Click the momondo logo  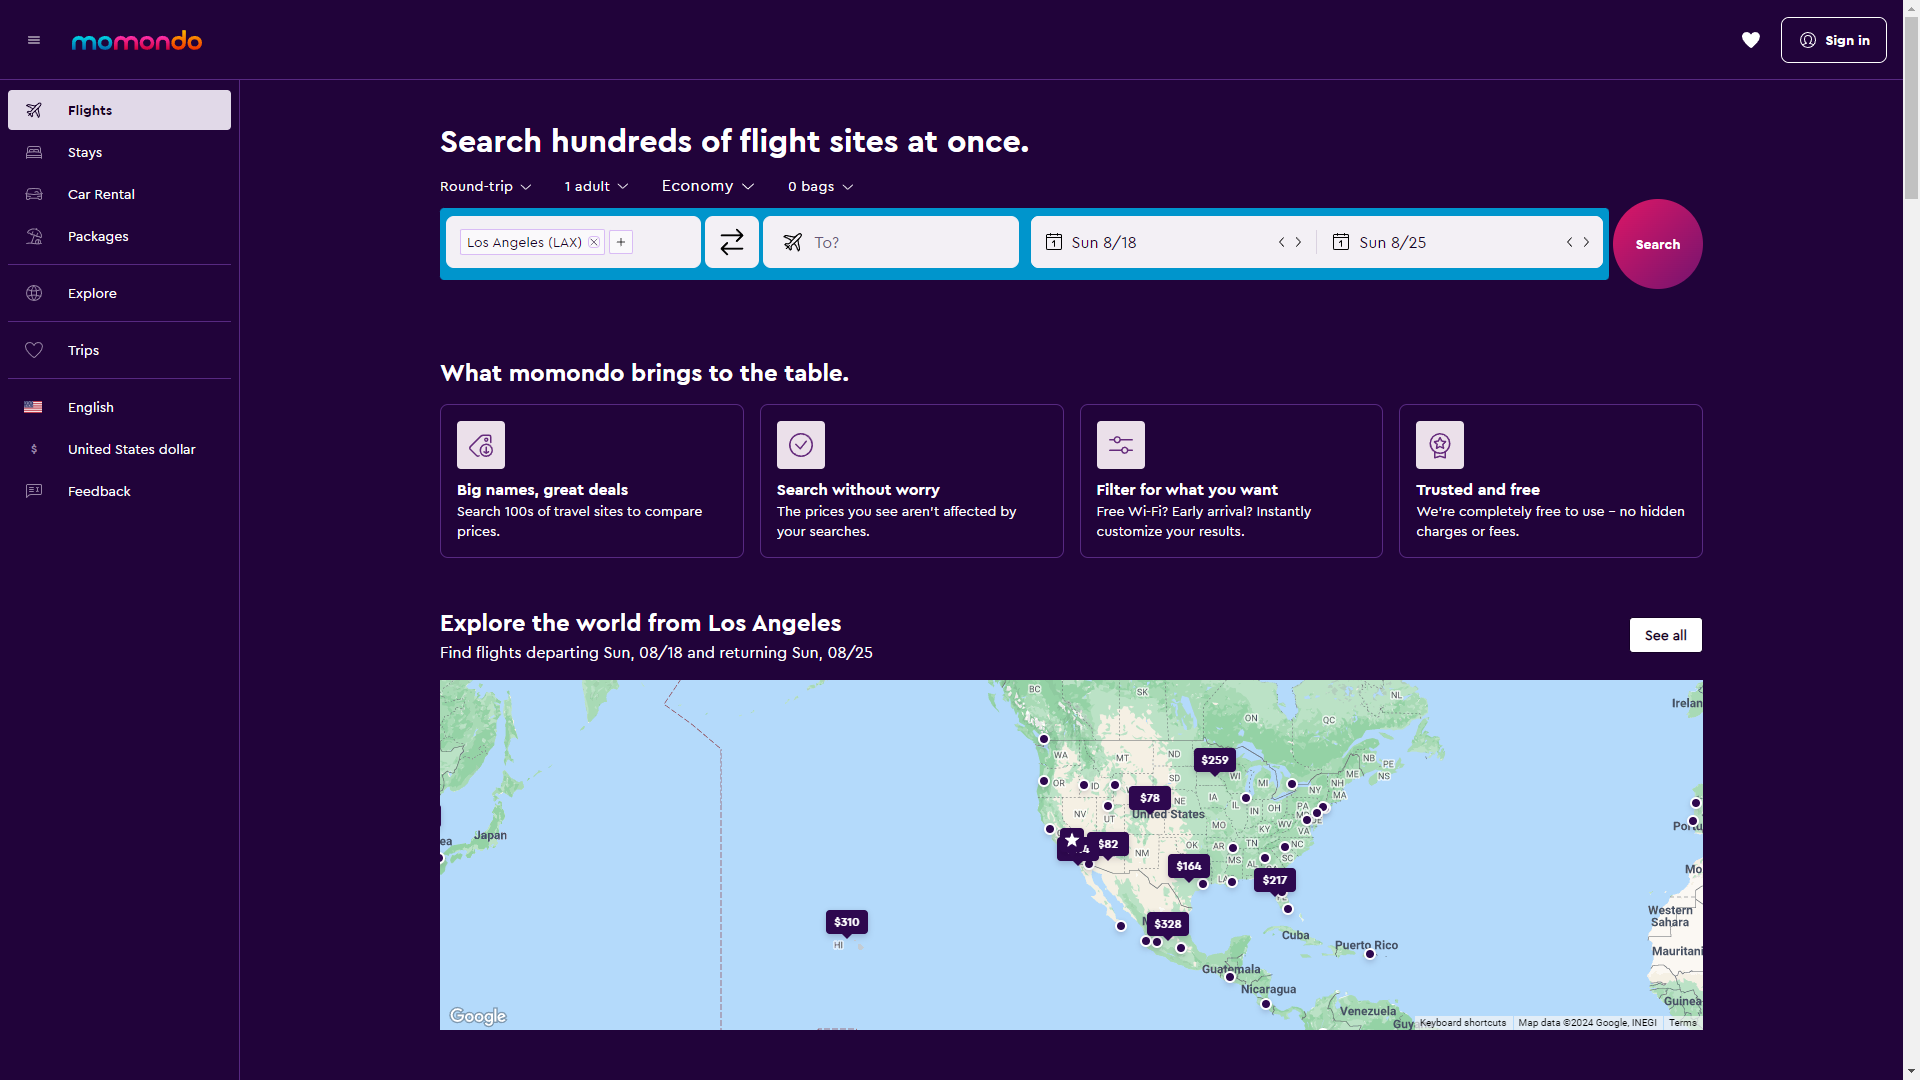(x=137, y=41)
